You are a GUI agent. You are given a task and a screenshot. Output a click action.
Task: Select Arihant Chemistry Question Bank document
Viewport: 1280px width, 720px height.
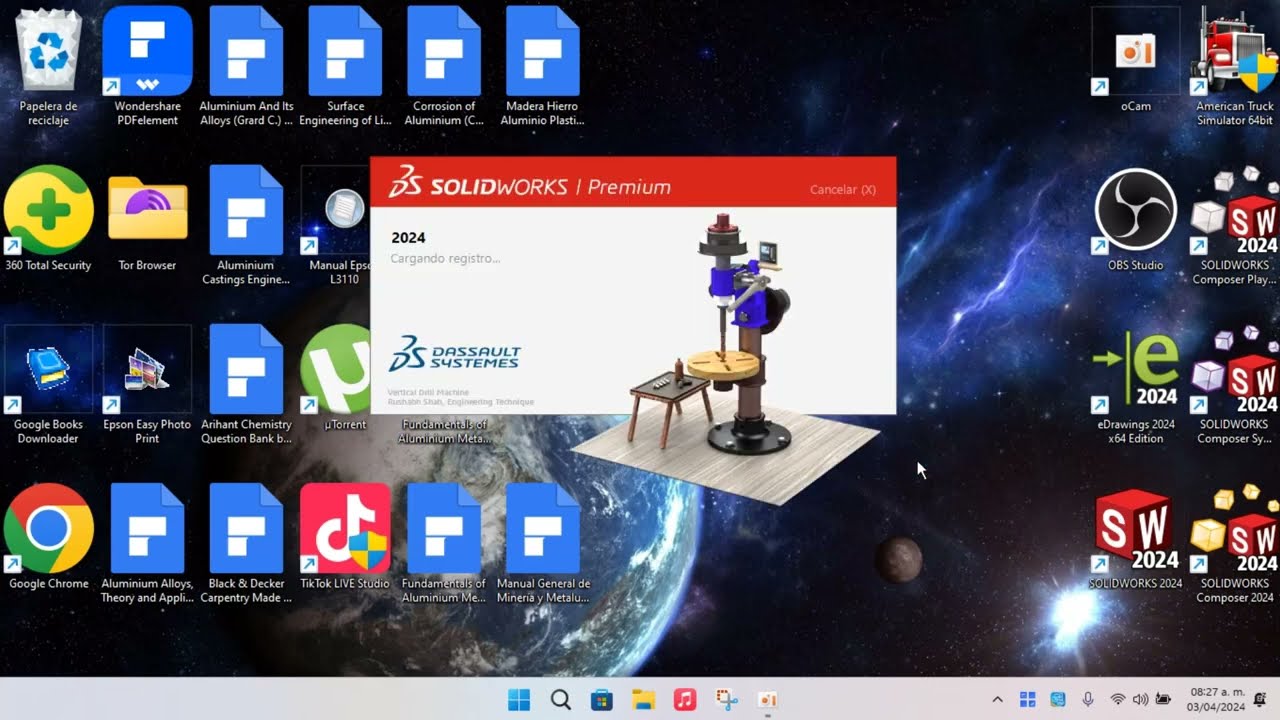point(246,385)
